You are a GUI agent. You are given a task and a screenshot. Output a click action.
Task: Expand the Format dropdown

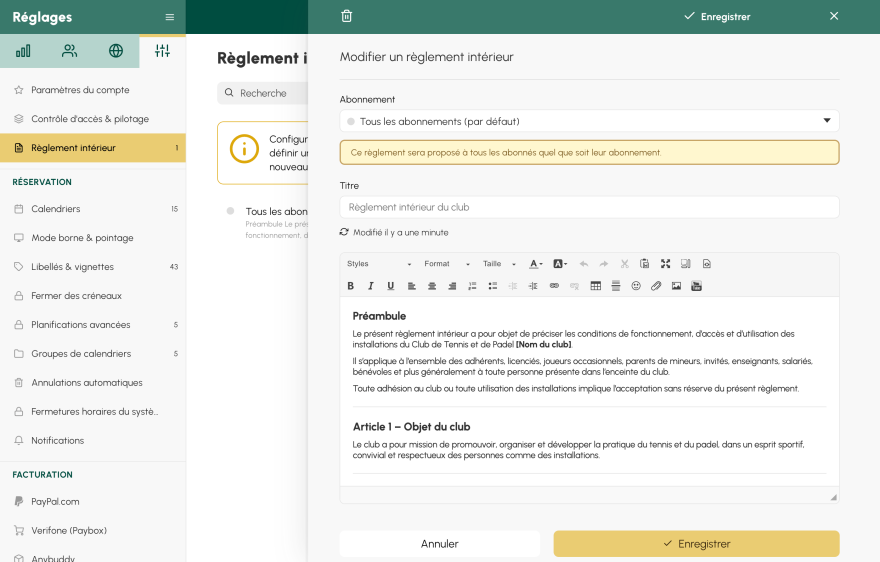[446, 264]
